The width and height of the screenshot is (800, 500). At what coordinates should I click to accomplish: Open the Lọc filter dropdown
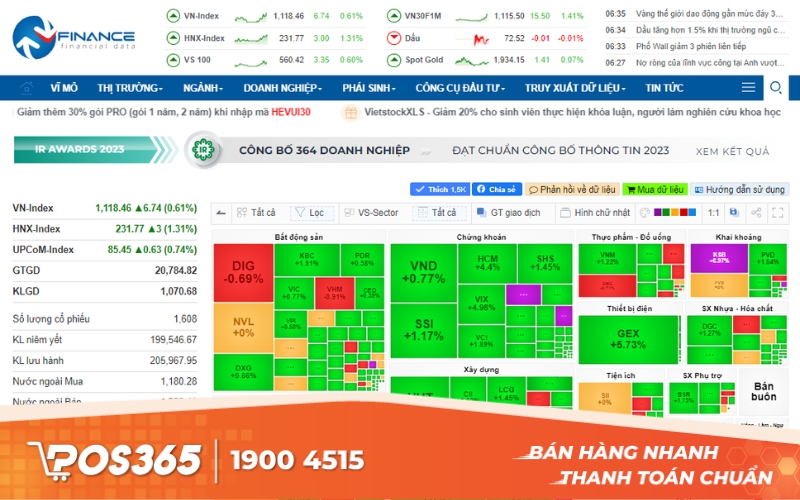click(312, 213)
